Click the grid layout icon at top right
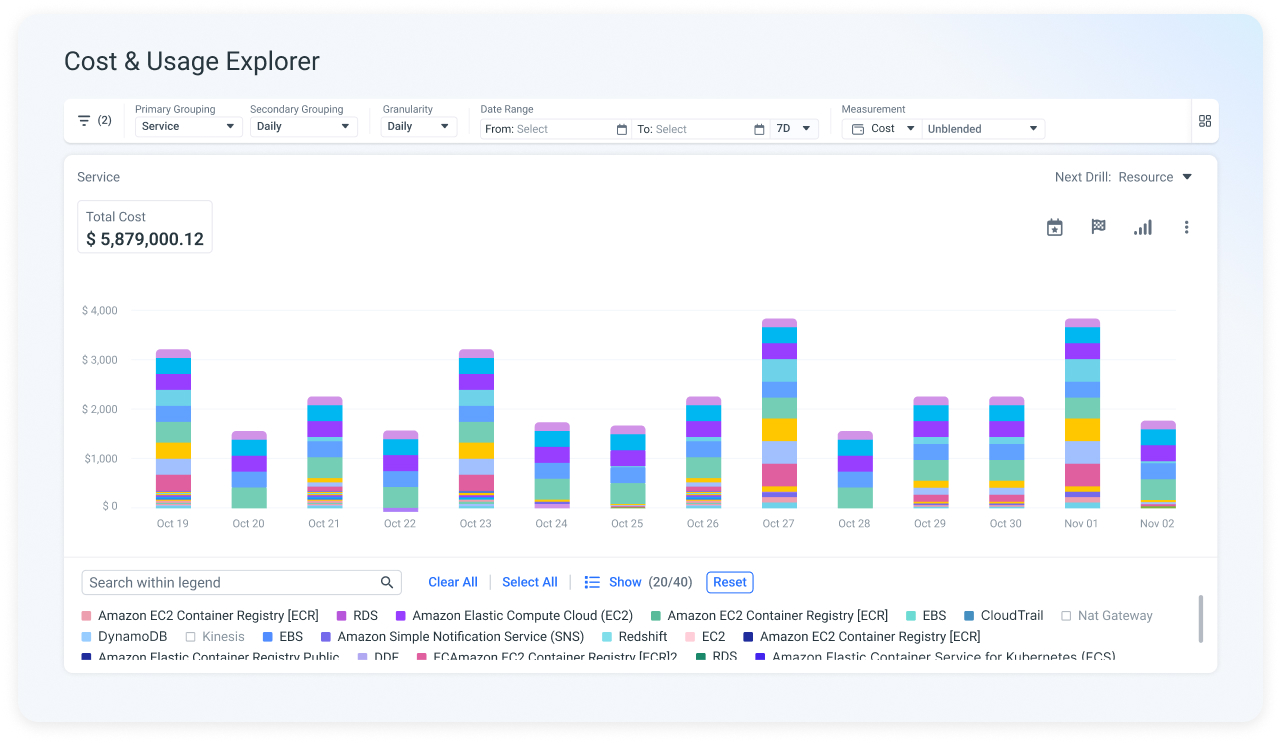This screenshot has height=743, width=1281. pyautogui.click(x=1204, y=120)
